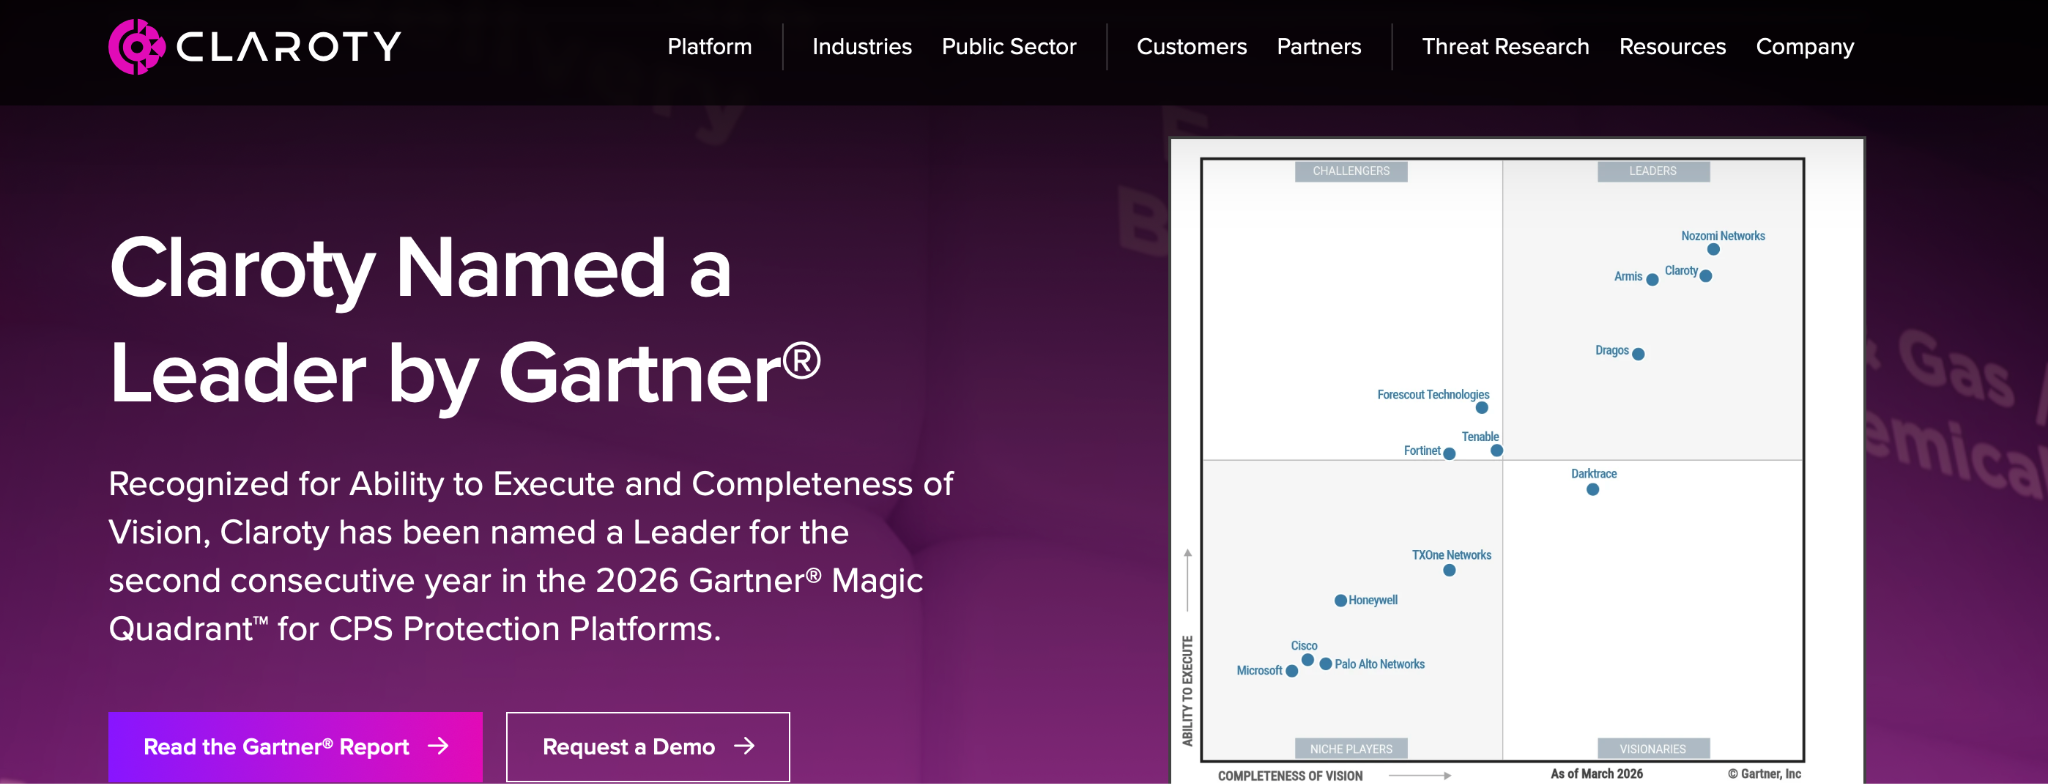Open the Public Sector menu item

coord(1009,47)
